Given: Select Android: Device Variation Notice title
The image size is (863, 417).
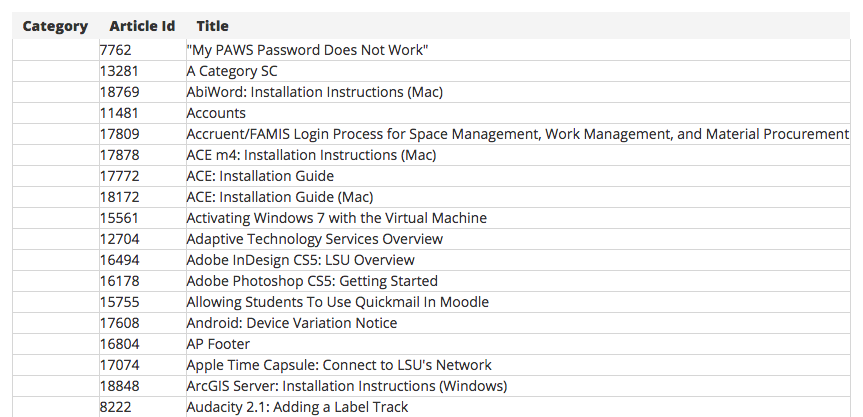Looking at the screenshot, I should (292, 323).
